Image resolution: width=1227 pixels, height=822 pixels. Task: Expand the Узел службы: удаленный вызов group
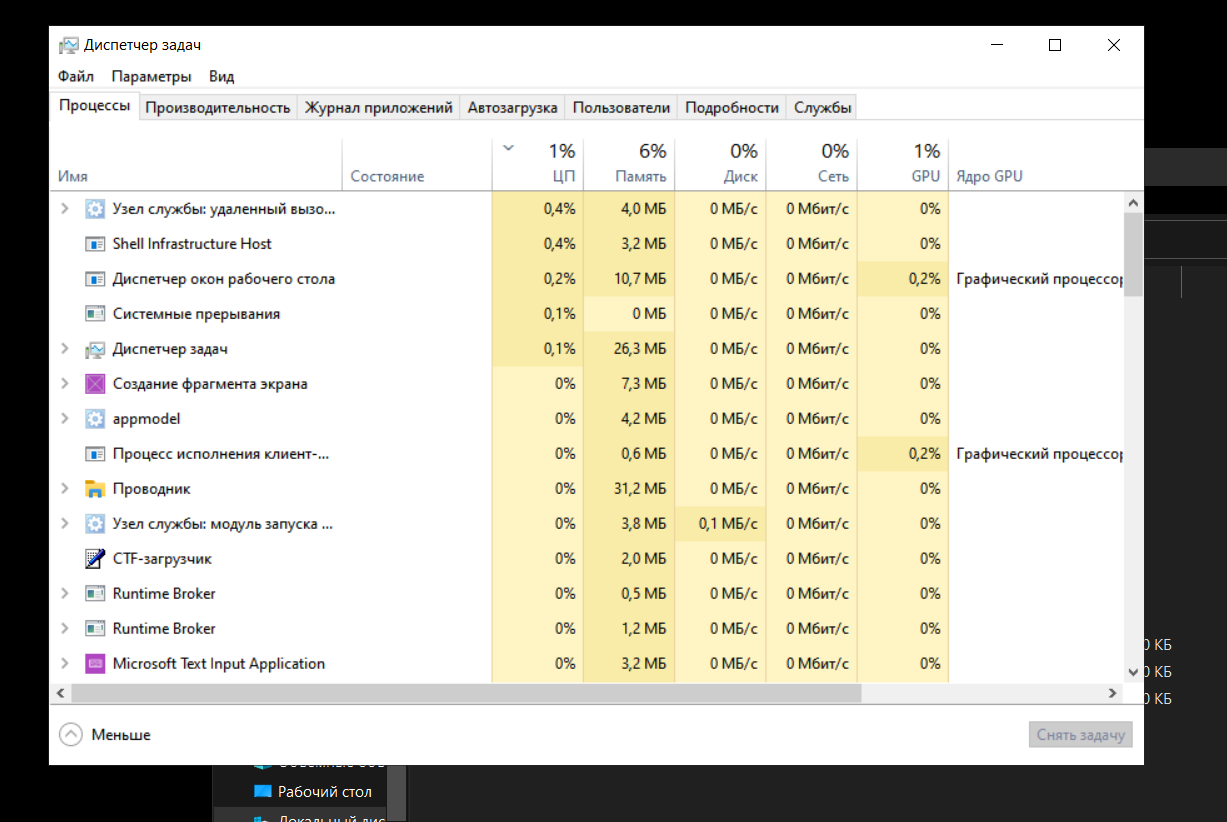click(x=65, y=209)
